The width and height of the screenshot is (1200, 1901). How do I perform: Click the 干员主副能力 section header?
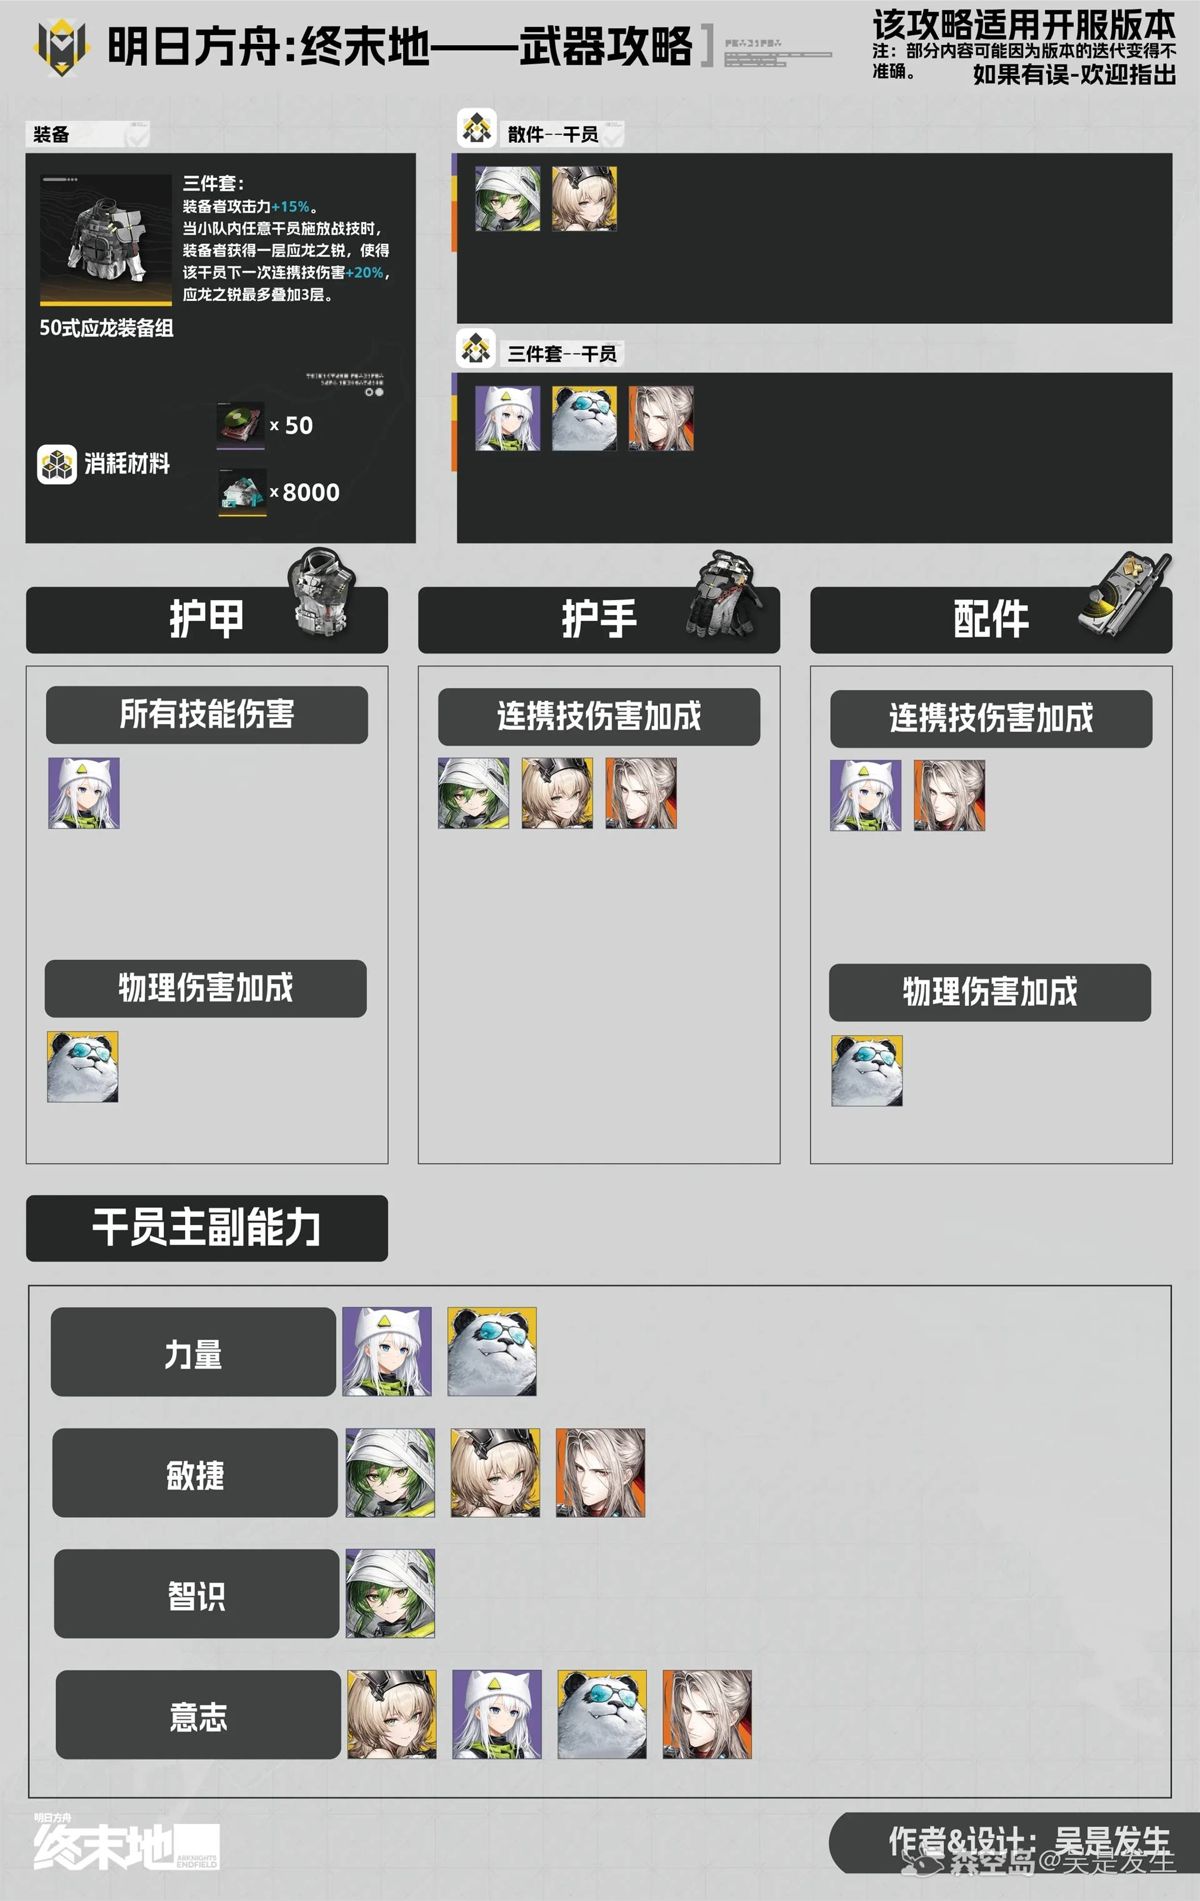pos(207,1228)
